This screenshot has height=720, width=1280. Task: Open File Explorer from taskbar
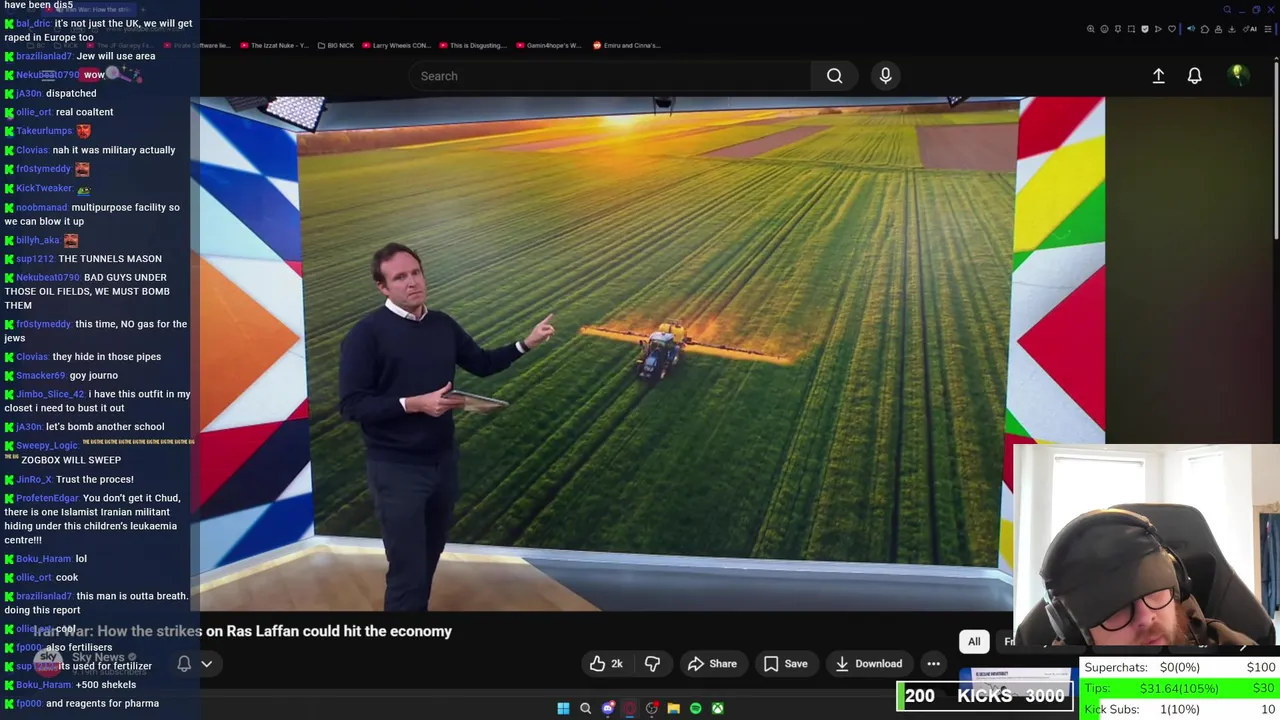tap(674, 708)
